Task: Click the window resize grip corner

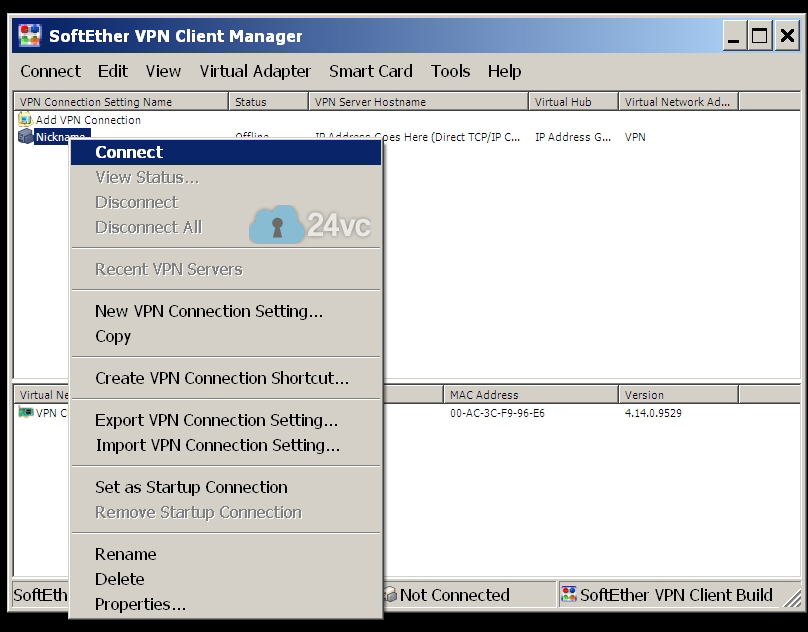Action: point(793,598)
